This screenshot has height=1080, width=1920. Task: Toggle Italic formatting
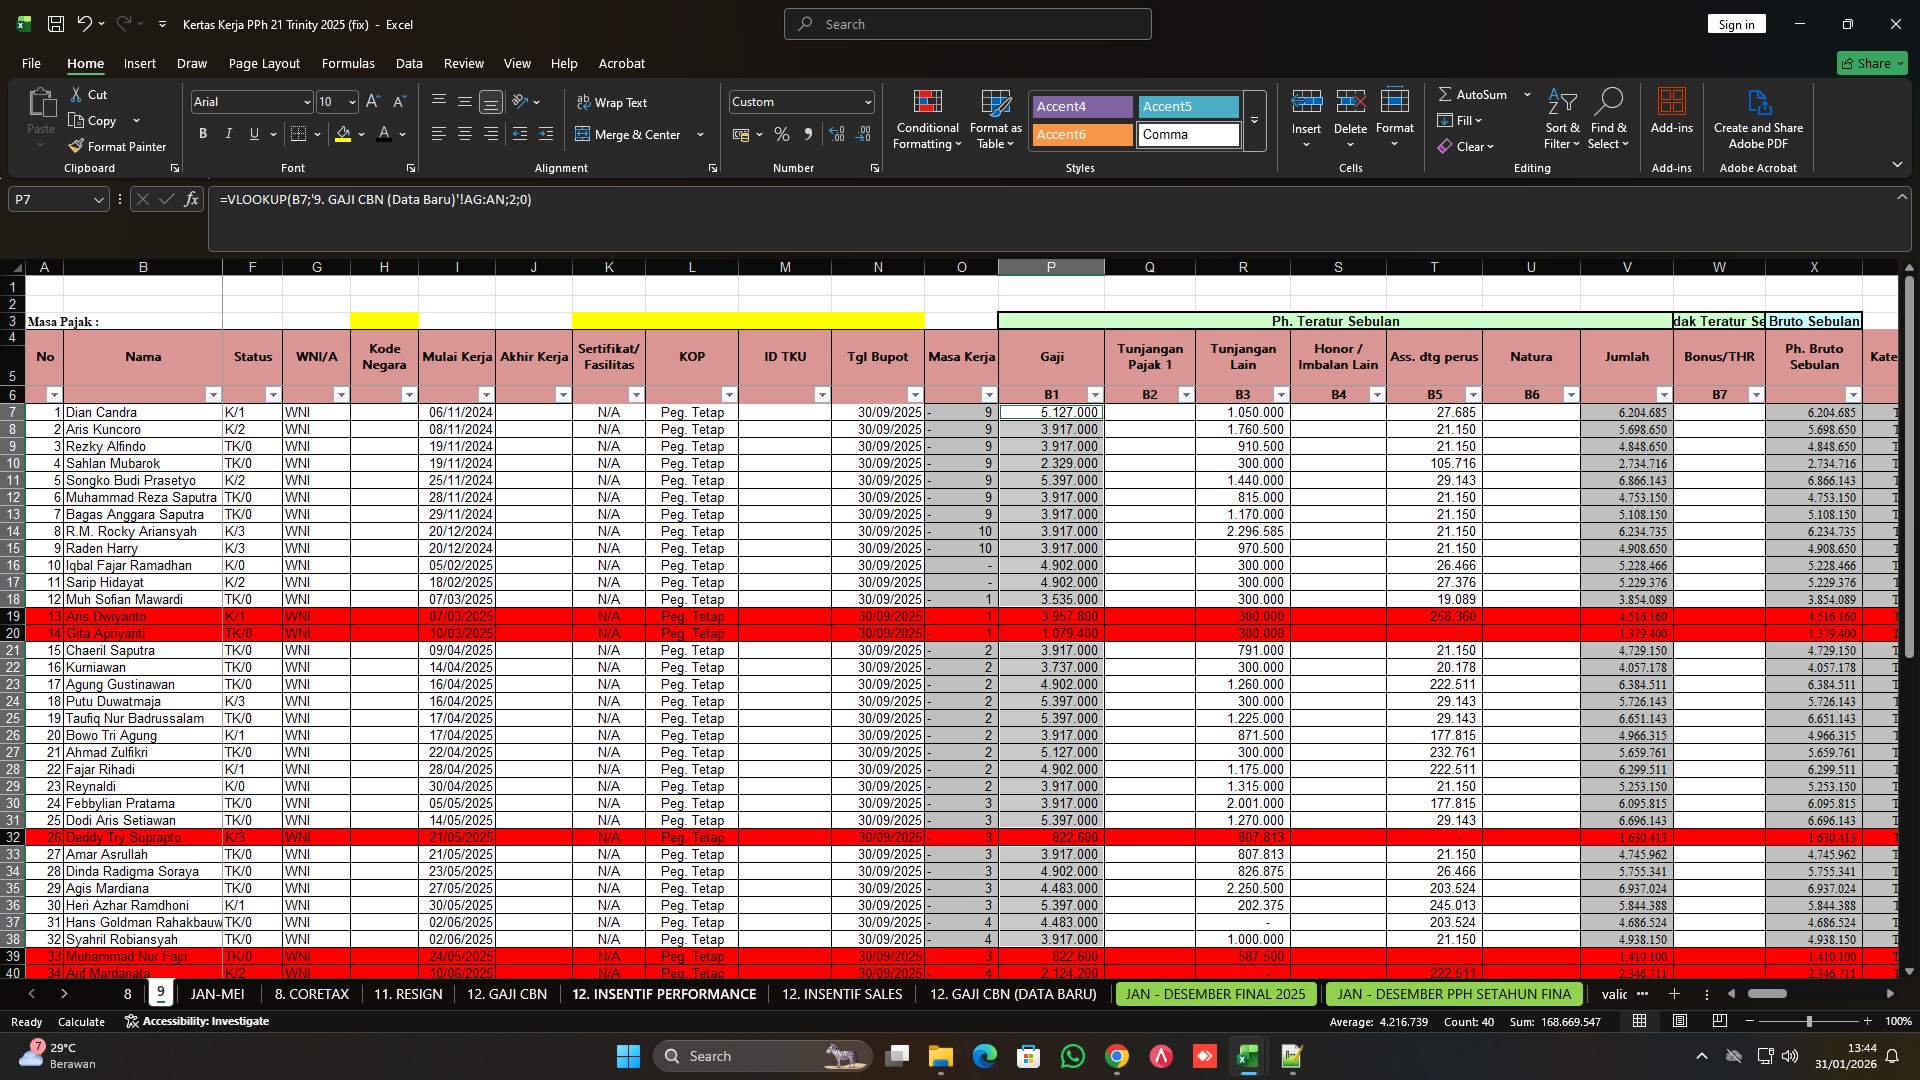point(228,133)
